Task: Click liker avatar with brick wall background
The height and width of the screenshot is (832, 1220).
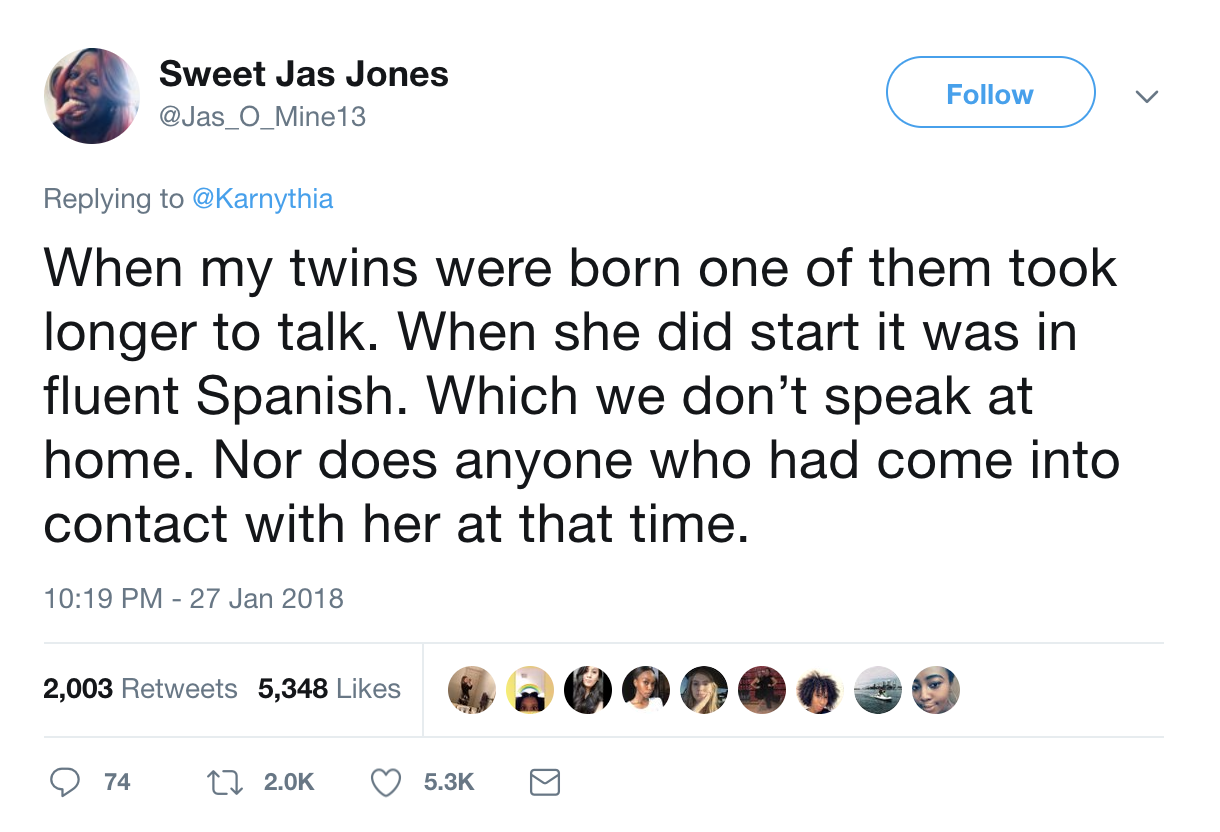Action: [x=762, y=690]
